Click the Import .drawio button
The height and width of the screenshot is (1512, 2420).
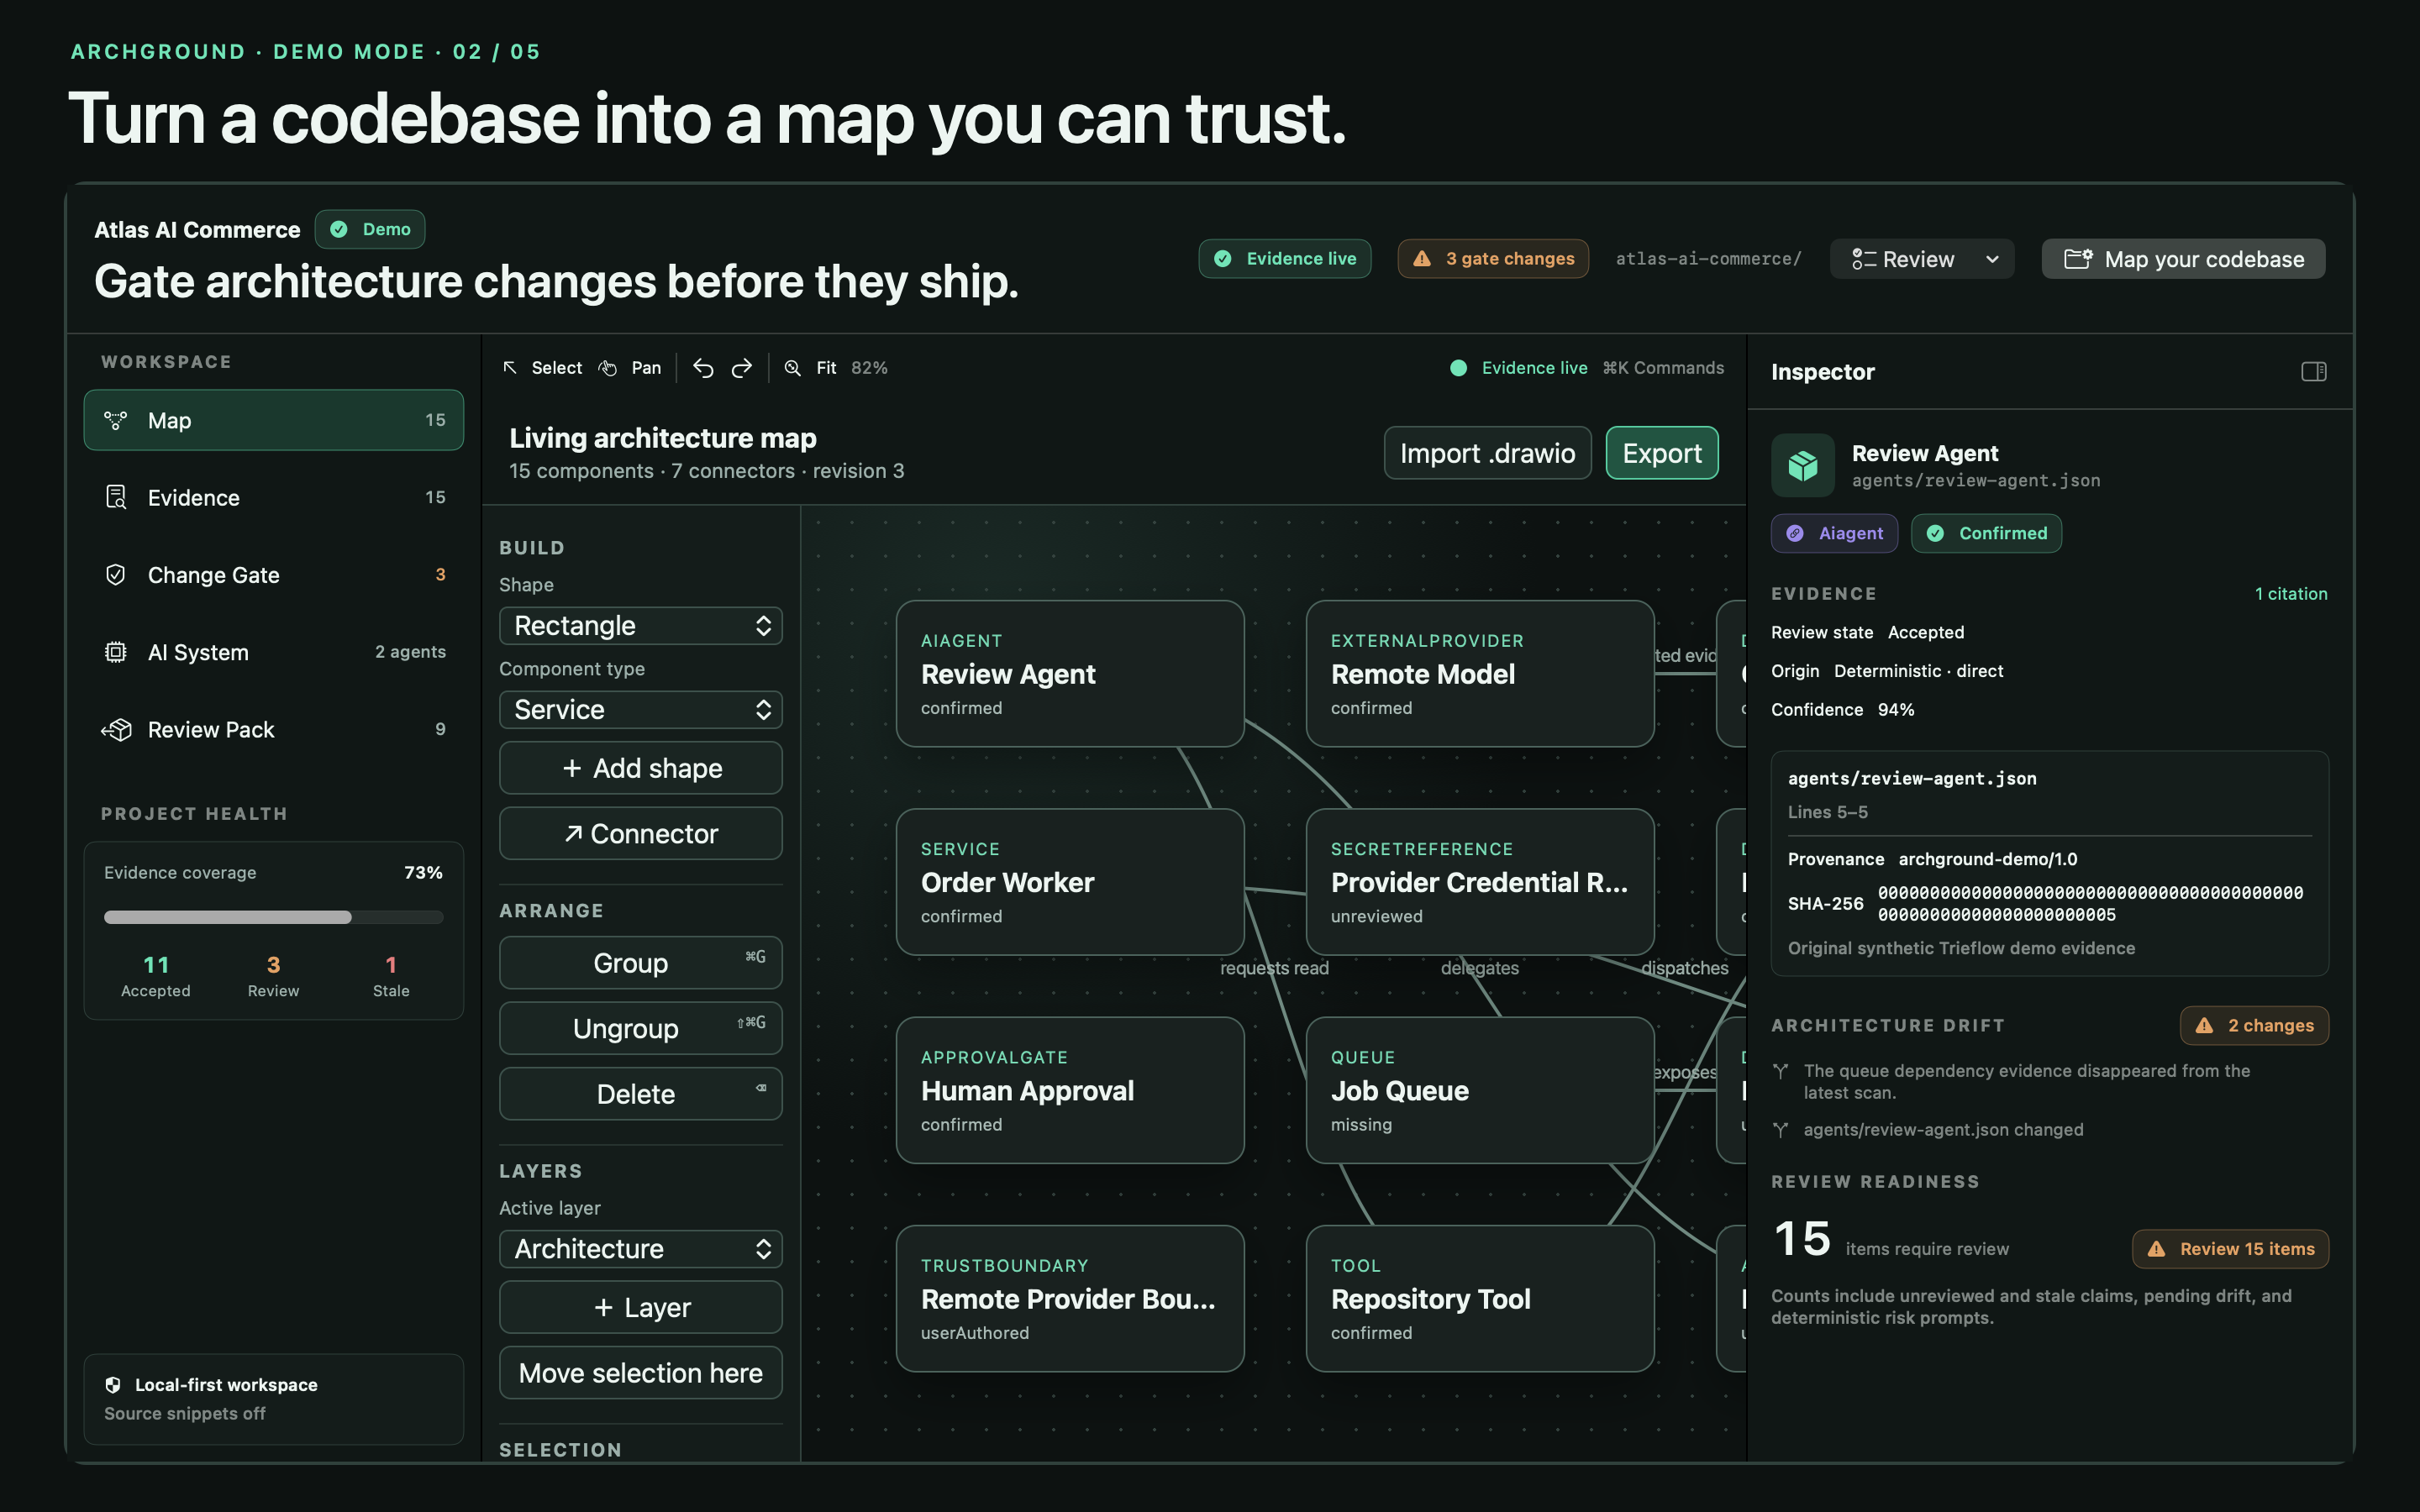pyautogui.click(x=1487, y=453)
